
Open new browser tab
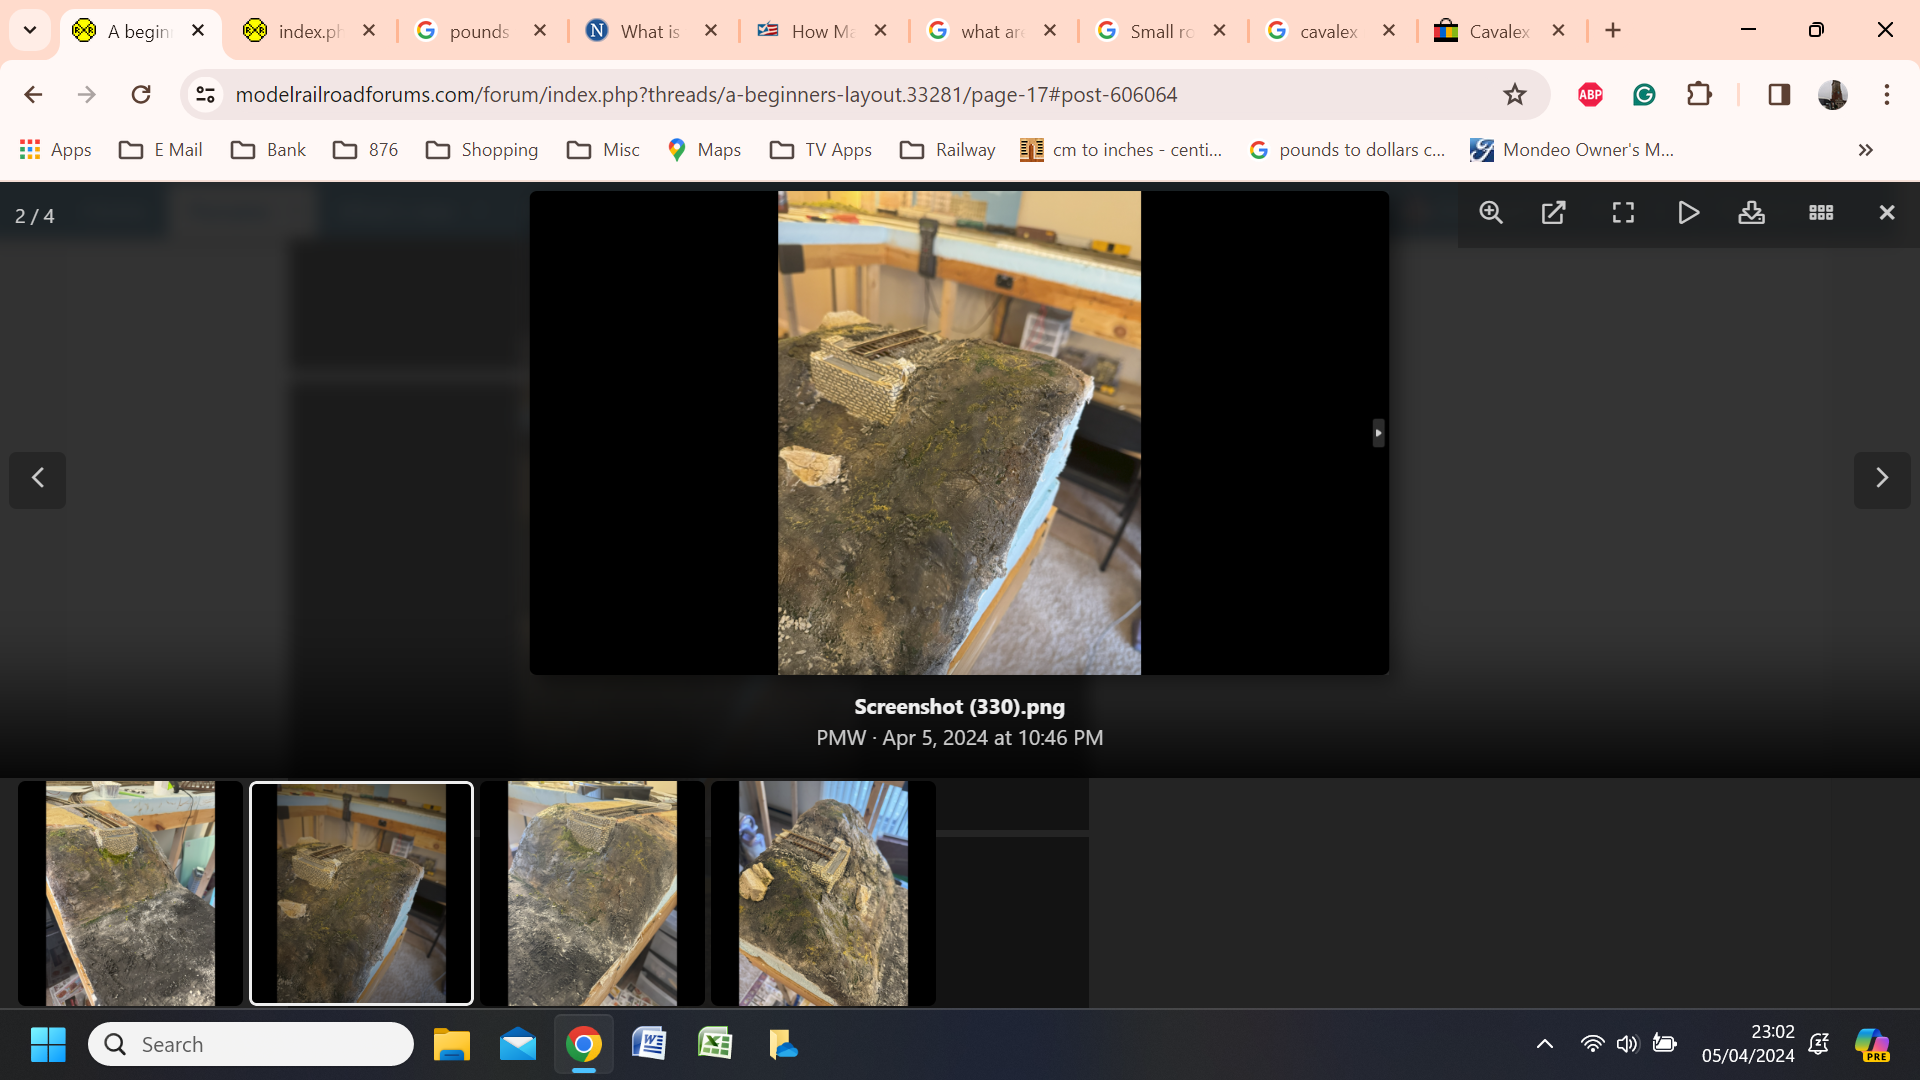tap(1613, 30)
